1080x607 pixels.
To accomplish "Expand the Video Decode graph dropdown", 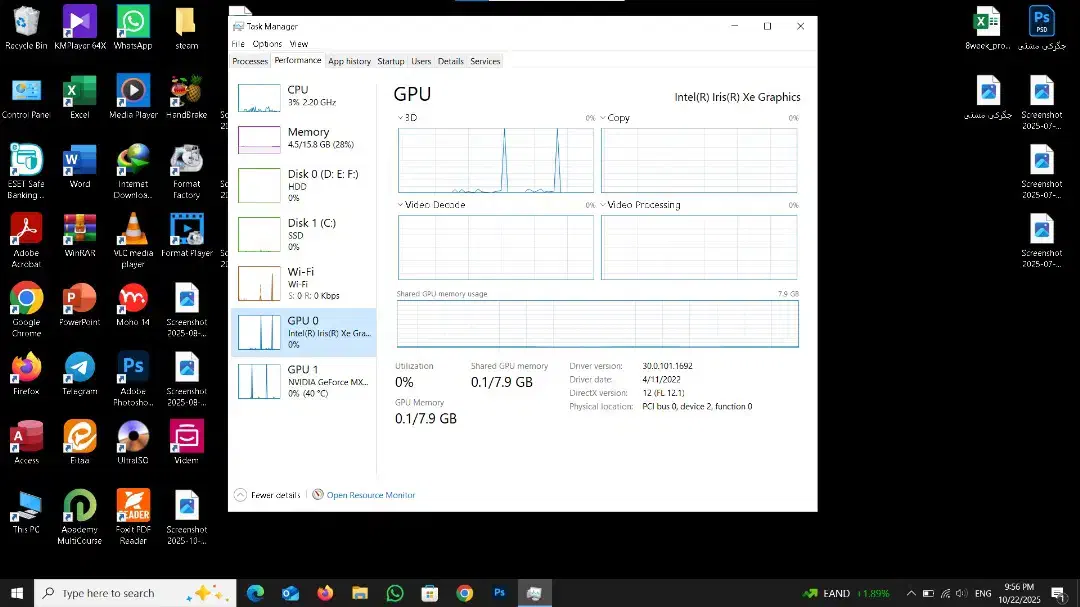I will [x=402, y=205].
